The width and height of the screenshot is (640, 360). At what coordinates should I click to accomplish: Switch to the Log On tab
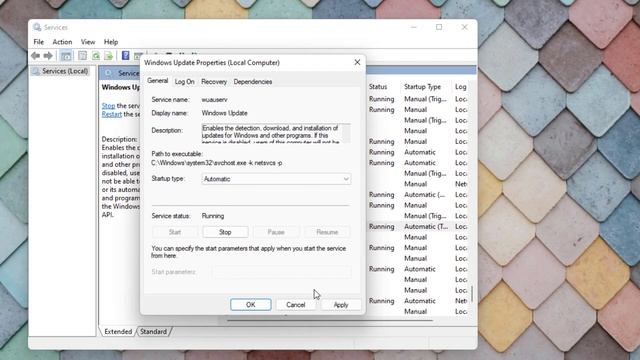184,82
